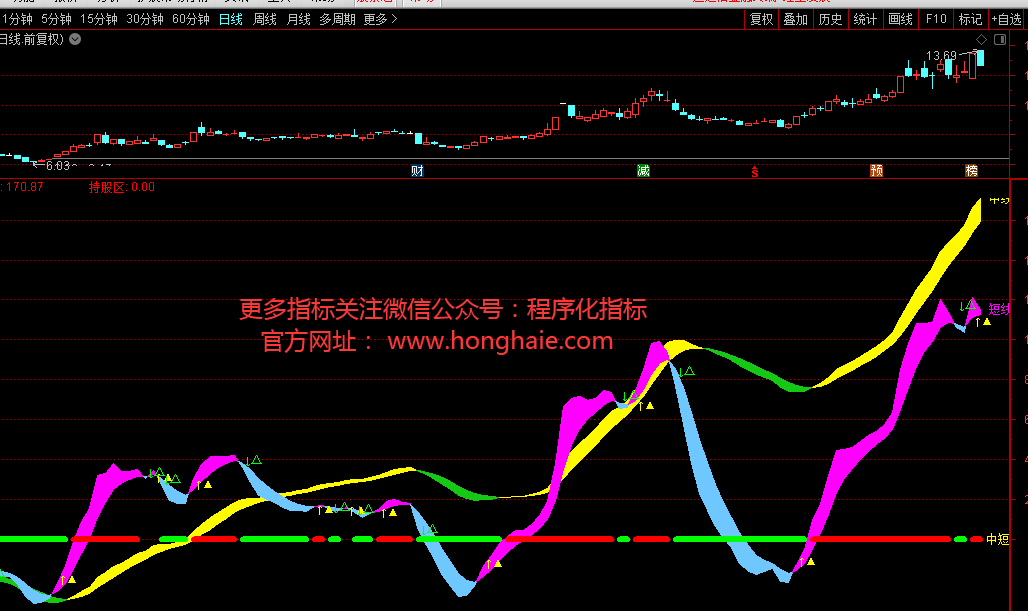Click the 13.69 high price label
Screen dimensions: 1028x611
coord(941,56)
